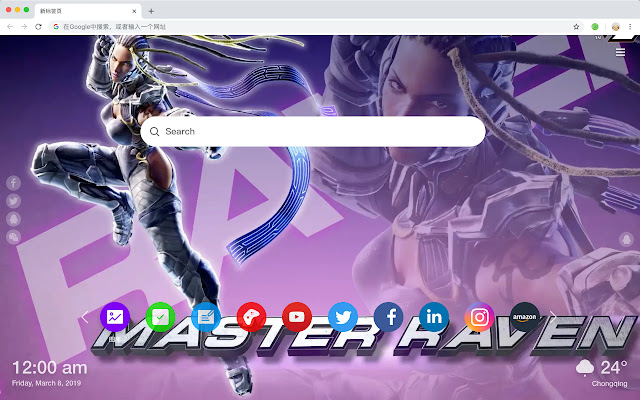Image resolution: width=640 pixels, height=400 pixels.
Task: Open the red game controller shortcut
Action: [251, 317]
